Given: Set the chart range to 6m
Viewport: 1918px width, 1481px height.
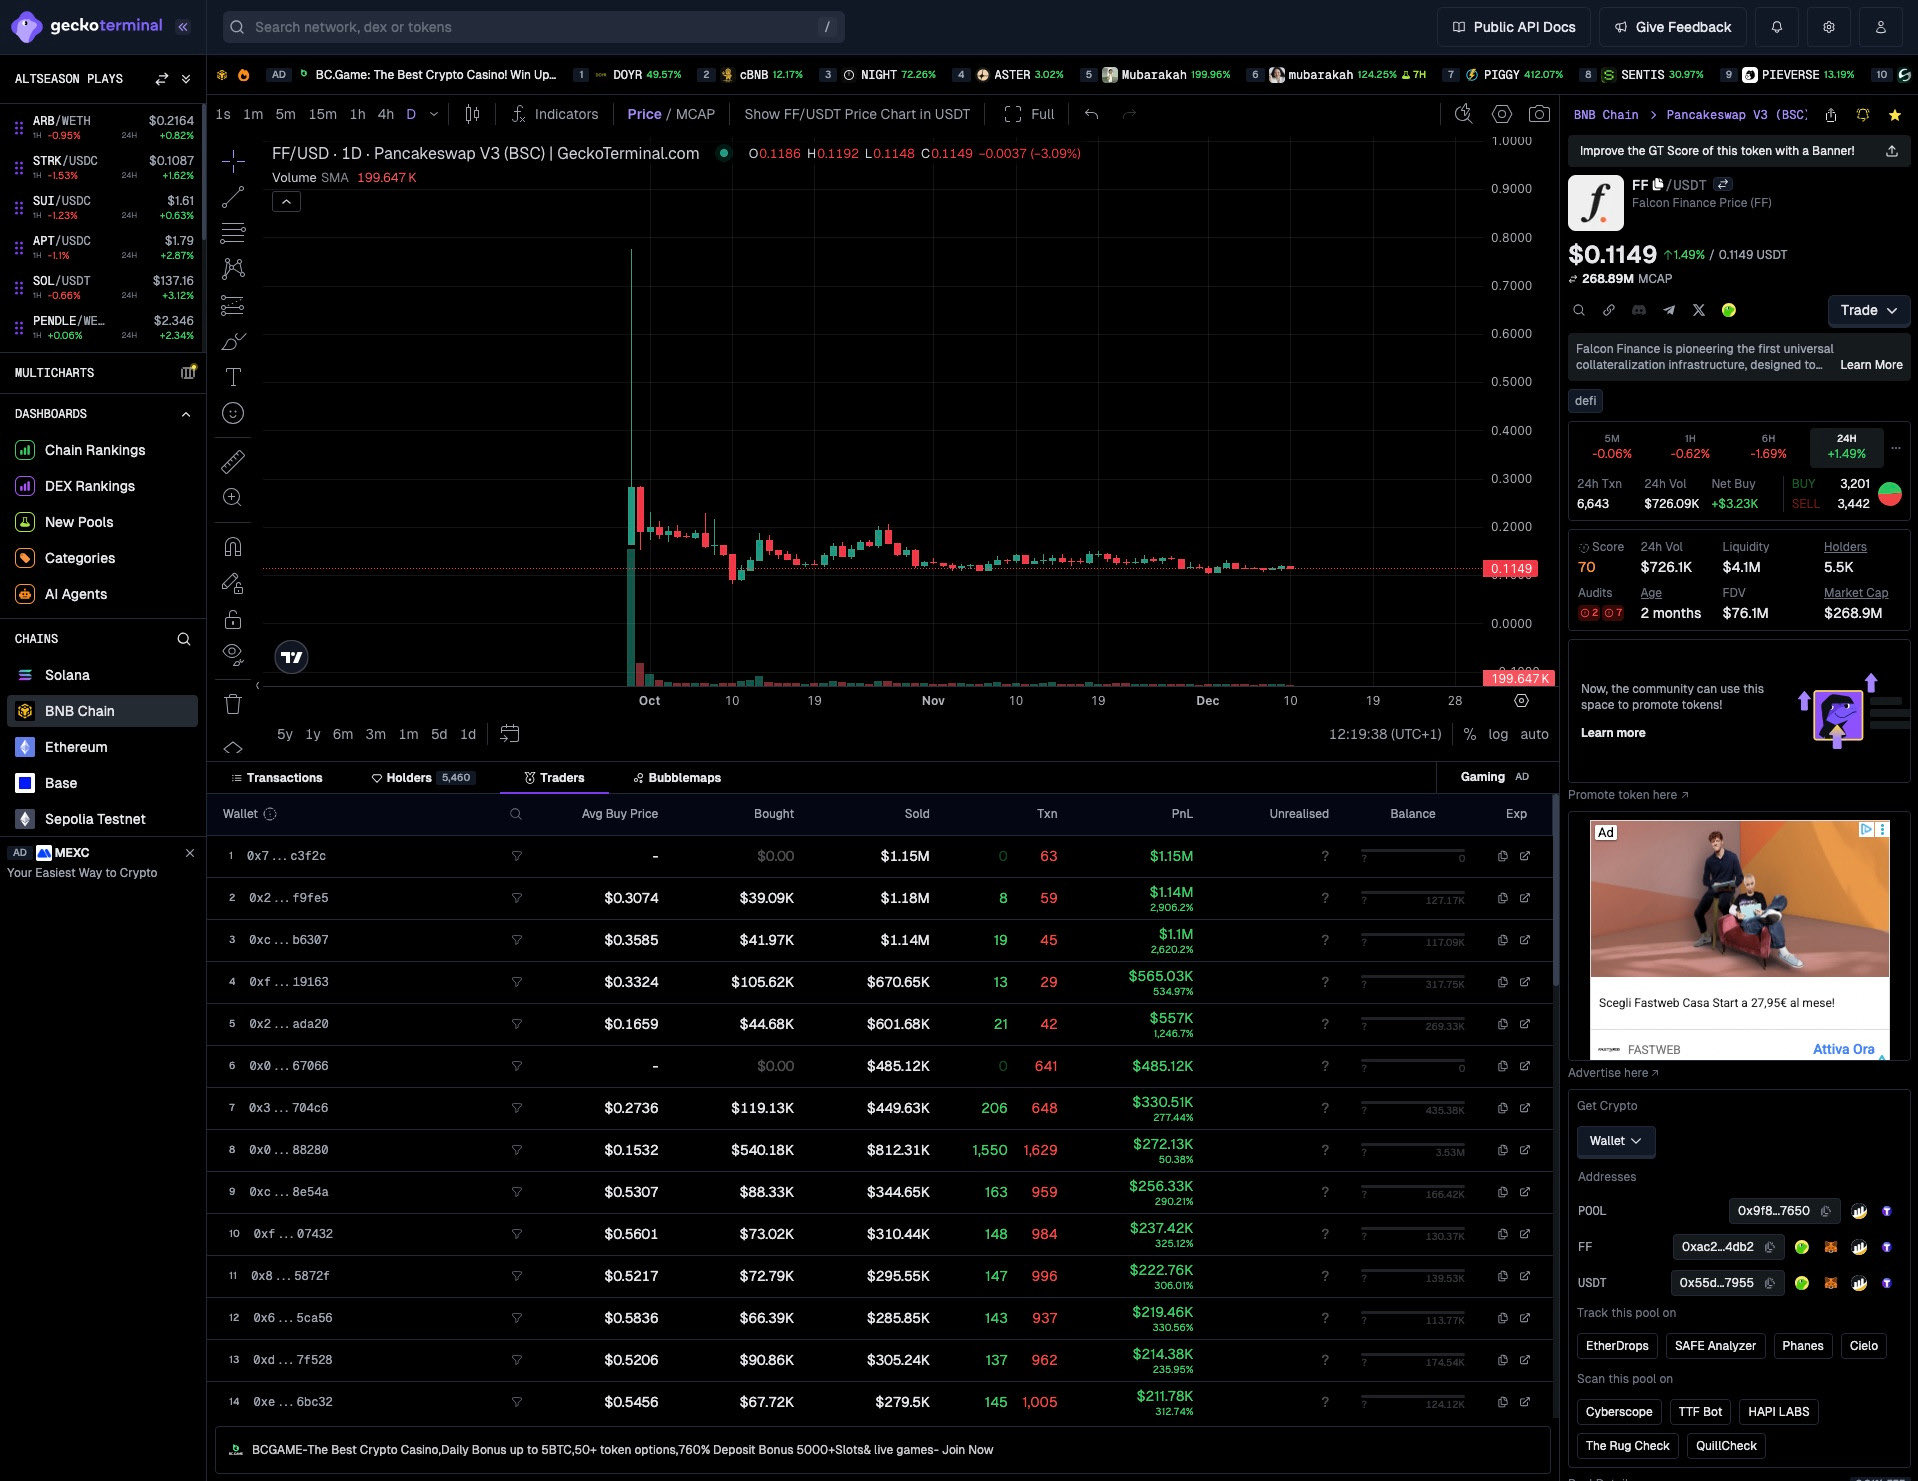Looking at the screenshot, I should [343, 734].
